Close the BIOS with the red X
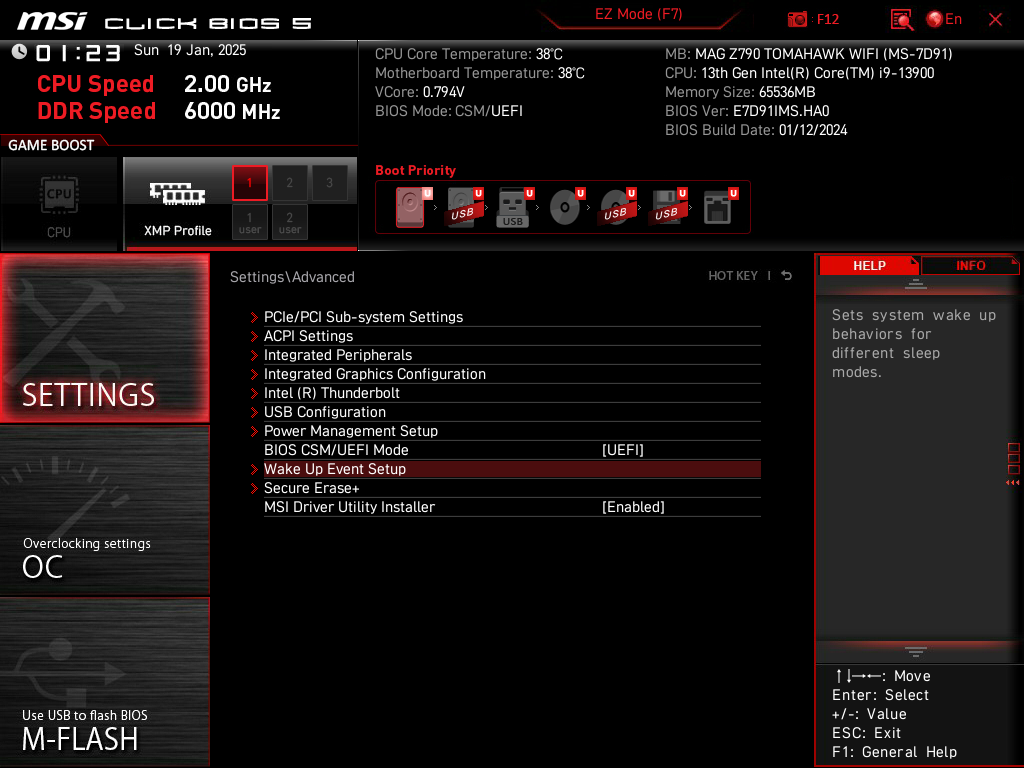This screenshot has width=1024, height=768. (995, 20)
